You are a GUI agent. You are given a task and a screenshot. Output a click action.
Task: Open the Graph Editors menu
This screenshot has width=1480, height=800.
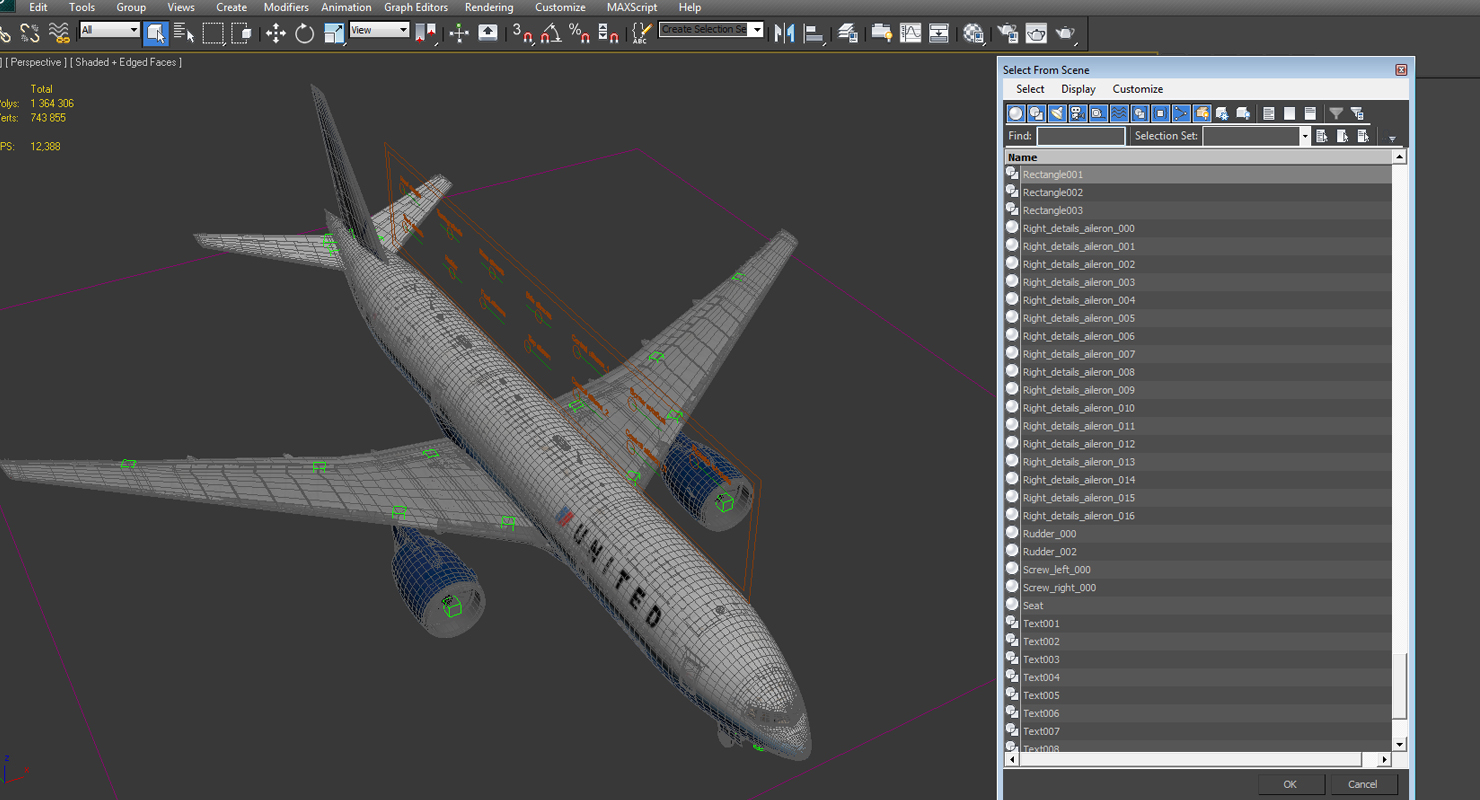(416, 7)
